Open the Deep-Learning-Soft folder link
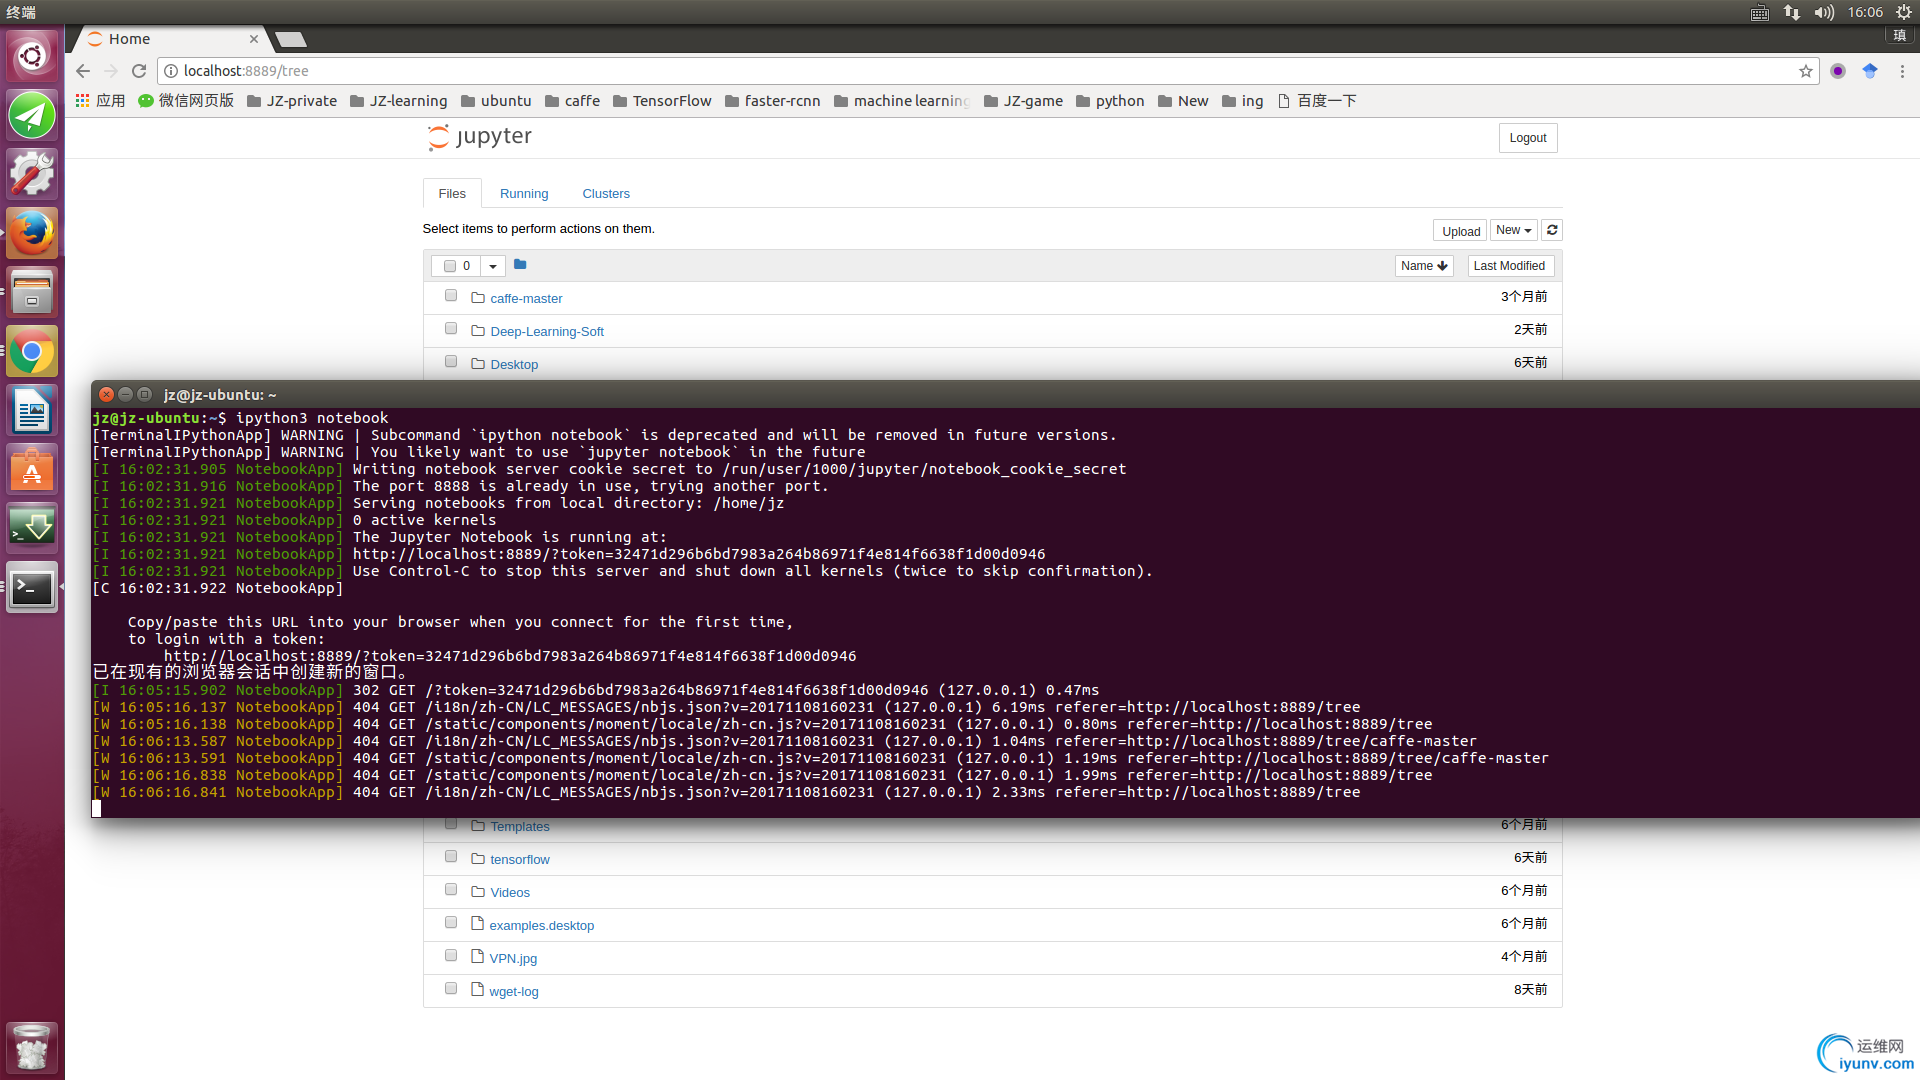The width and height of the screenshot is (1920, 1080). 547,331
